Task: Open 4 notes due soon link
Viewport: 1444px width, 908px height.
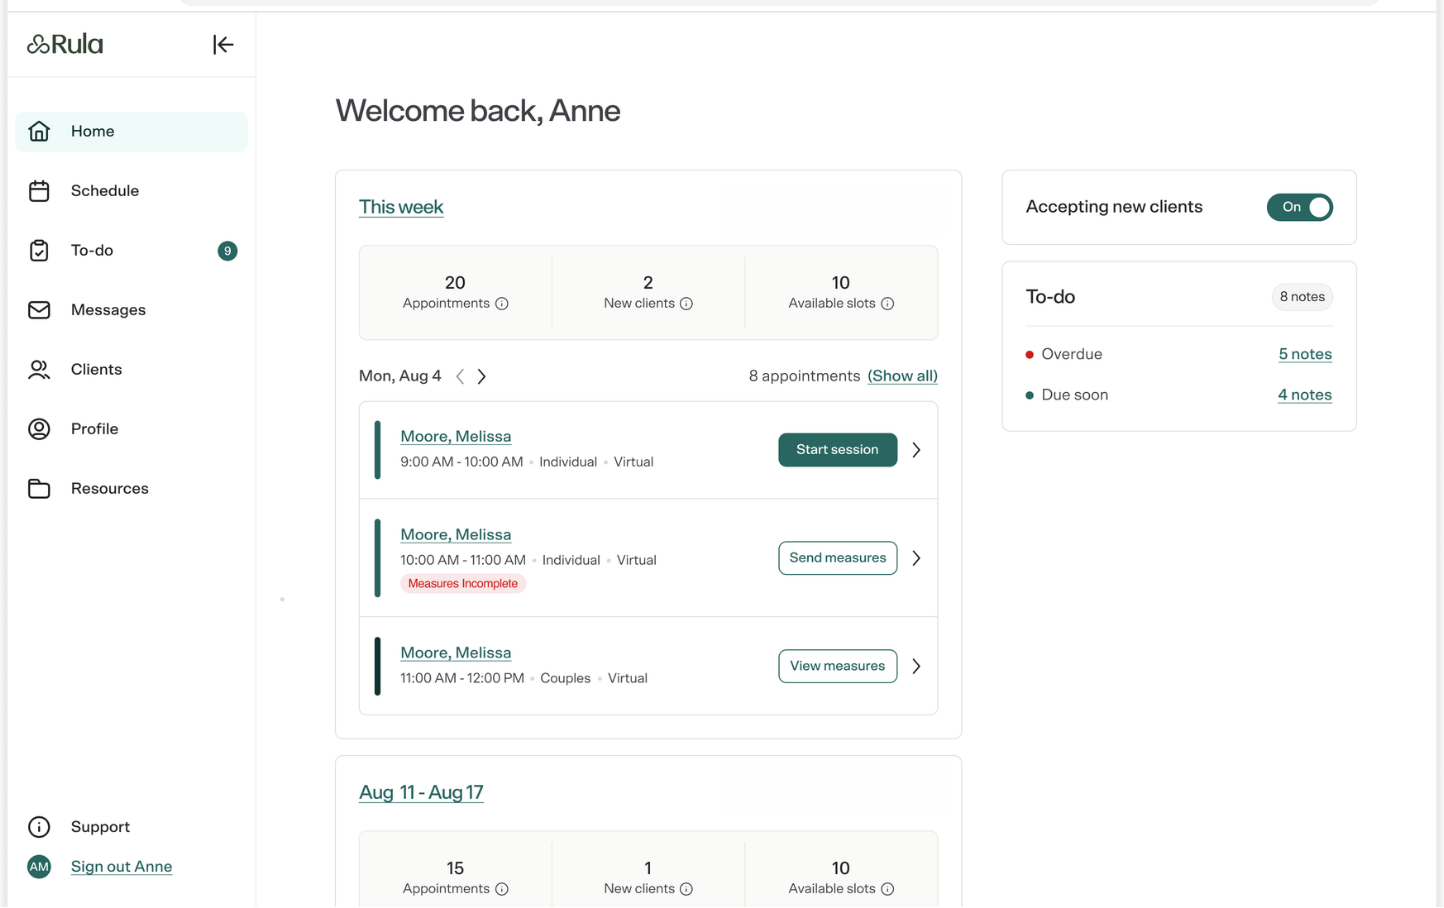Action: point(1305,395)
